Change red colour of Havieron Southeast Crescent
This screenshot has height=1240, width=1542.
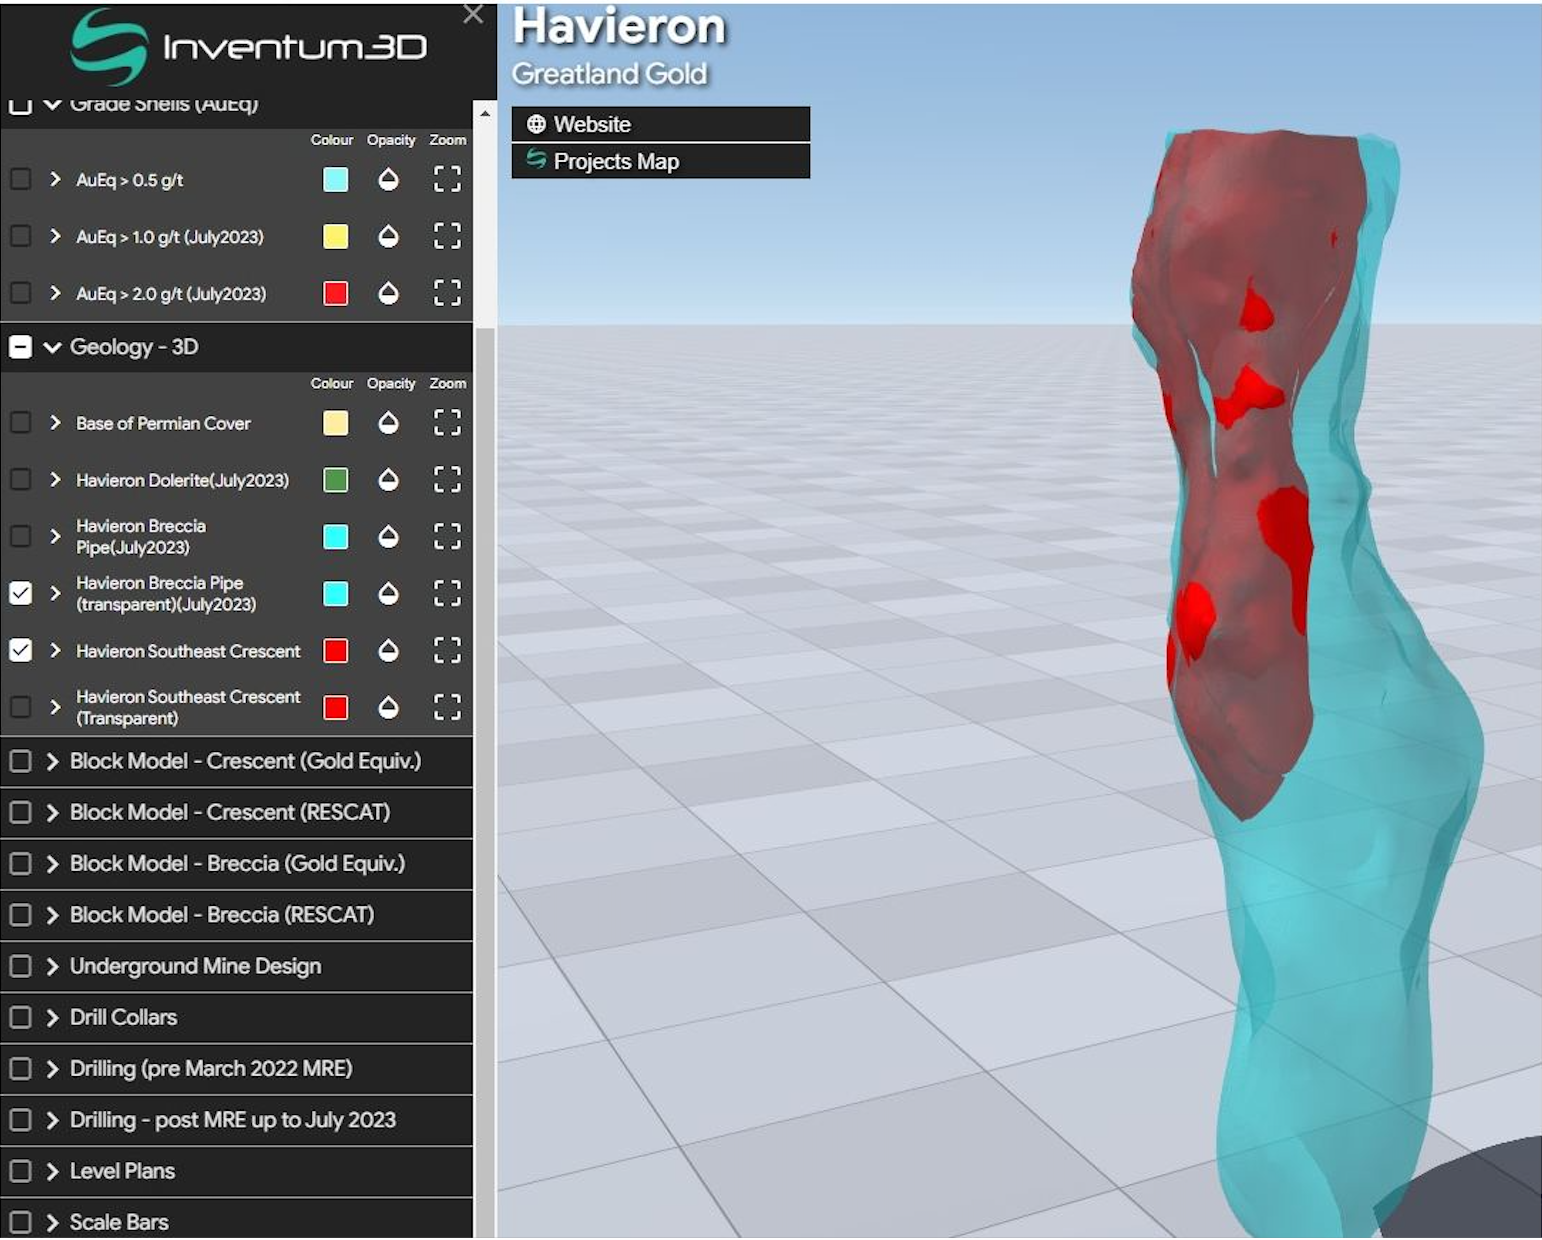pyautogui.click(x=336, y=651)
